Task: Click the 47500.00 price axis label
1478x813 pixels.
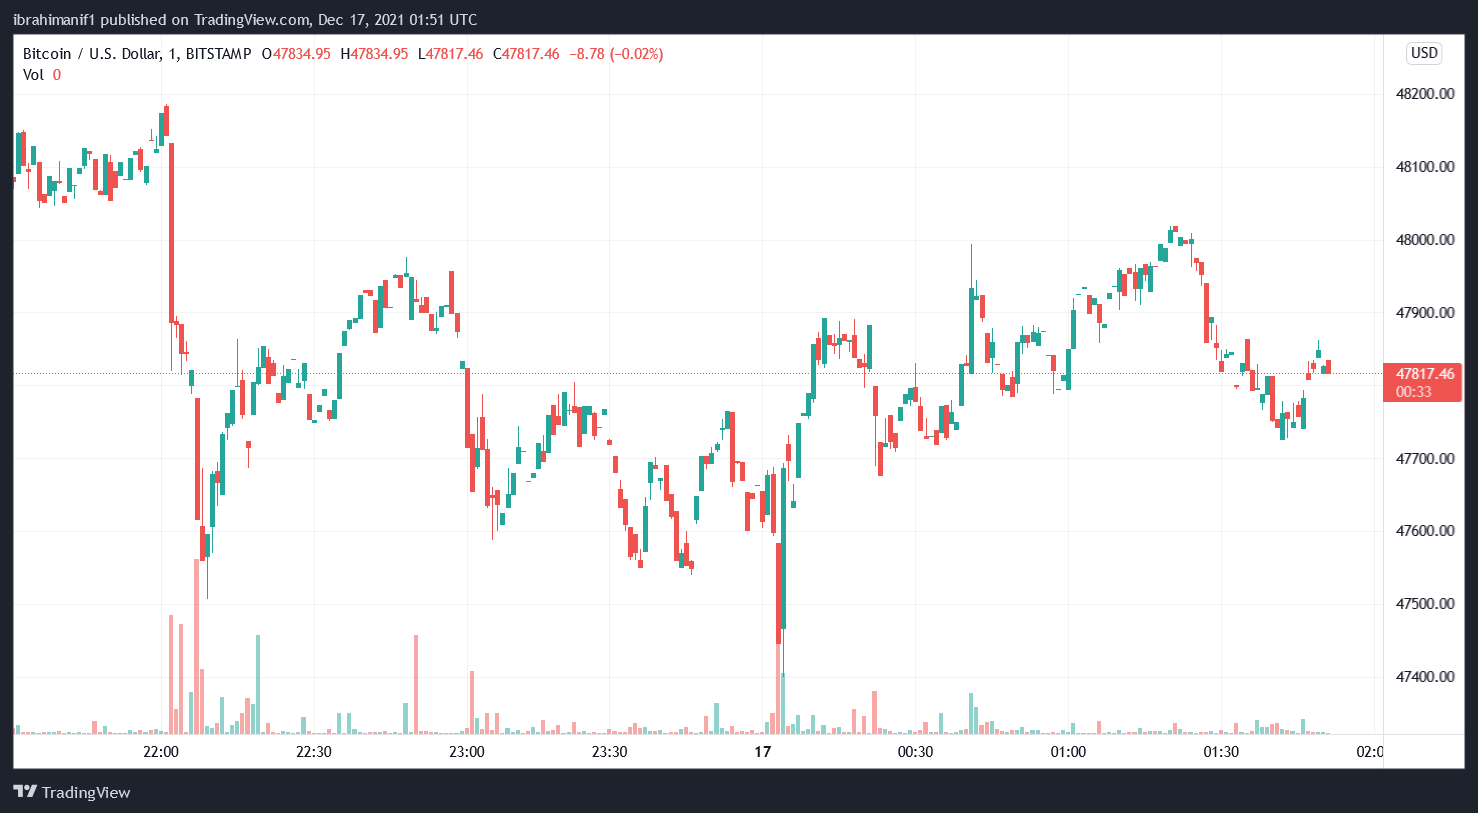Action: coord(1424,604)
